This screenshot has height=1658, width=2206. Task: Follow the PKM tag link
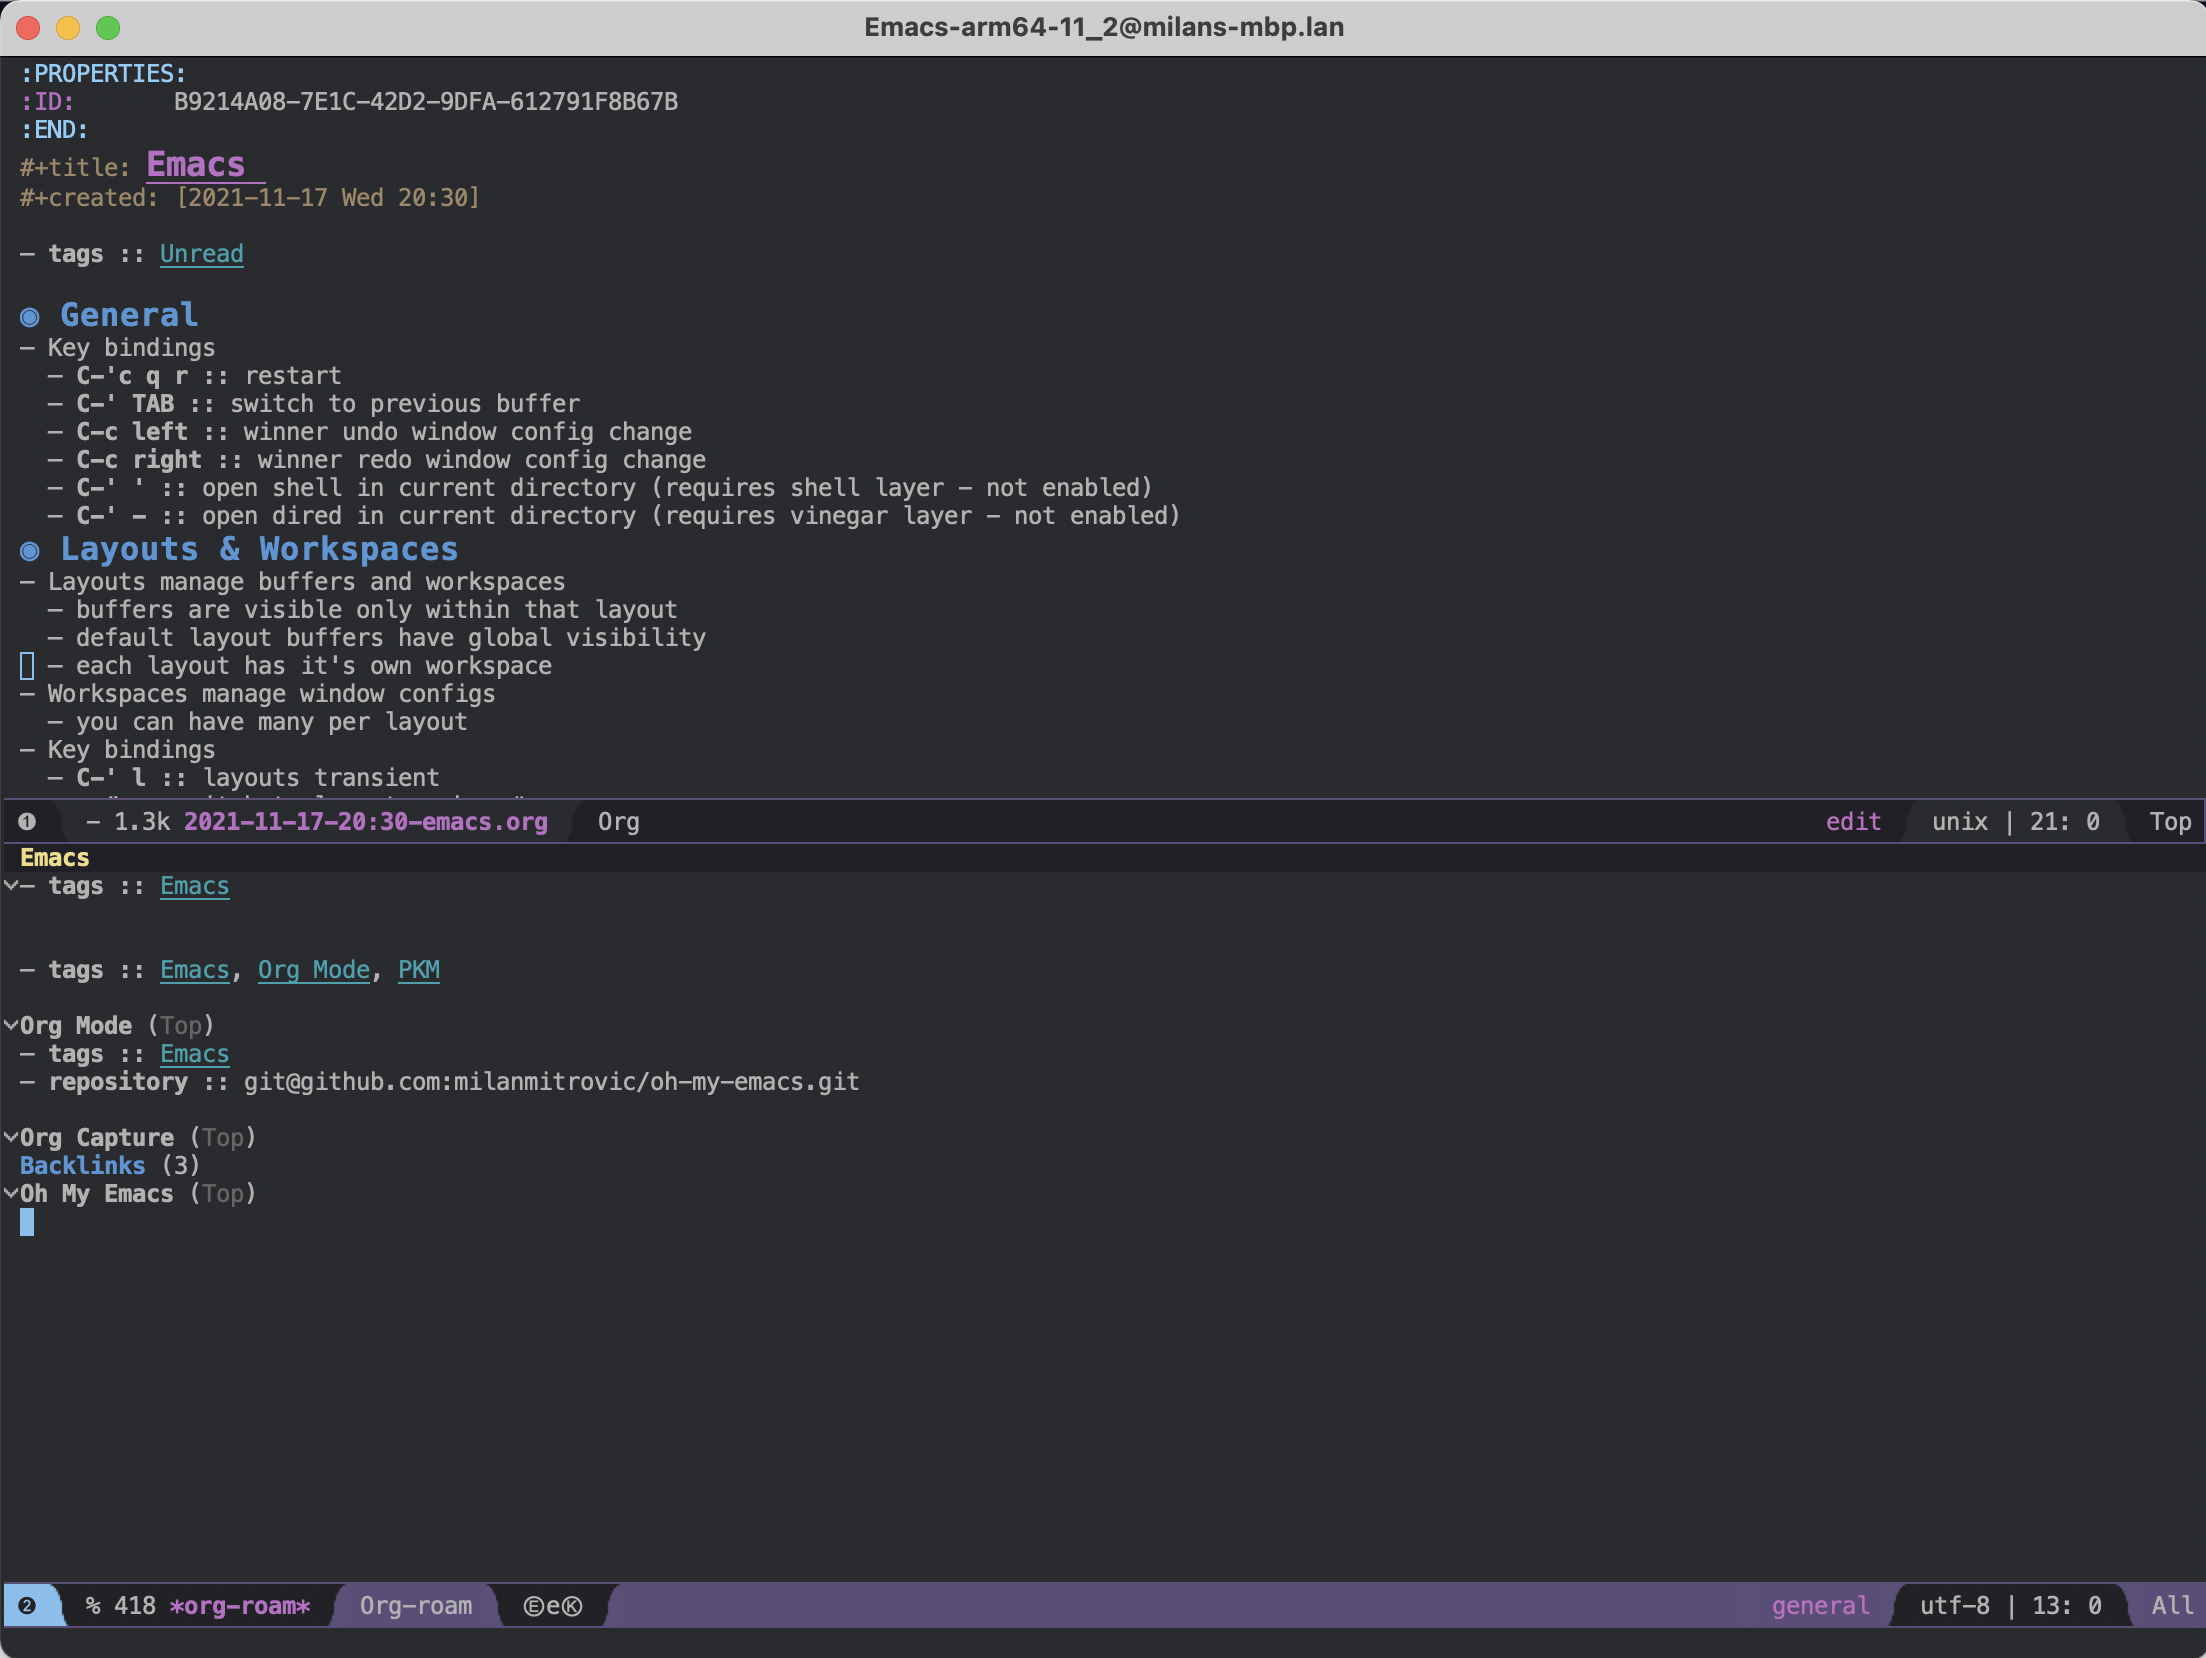(x=418, y=970)
